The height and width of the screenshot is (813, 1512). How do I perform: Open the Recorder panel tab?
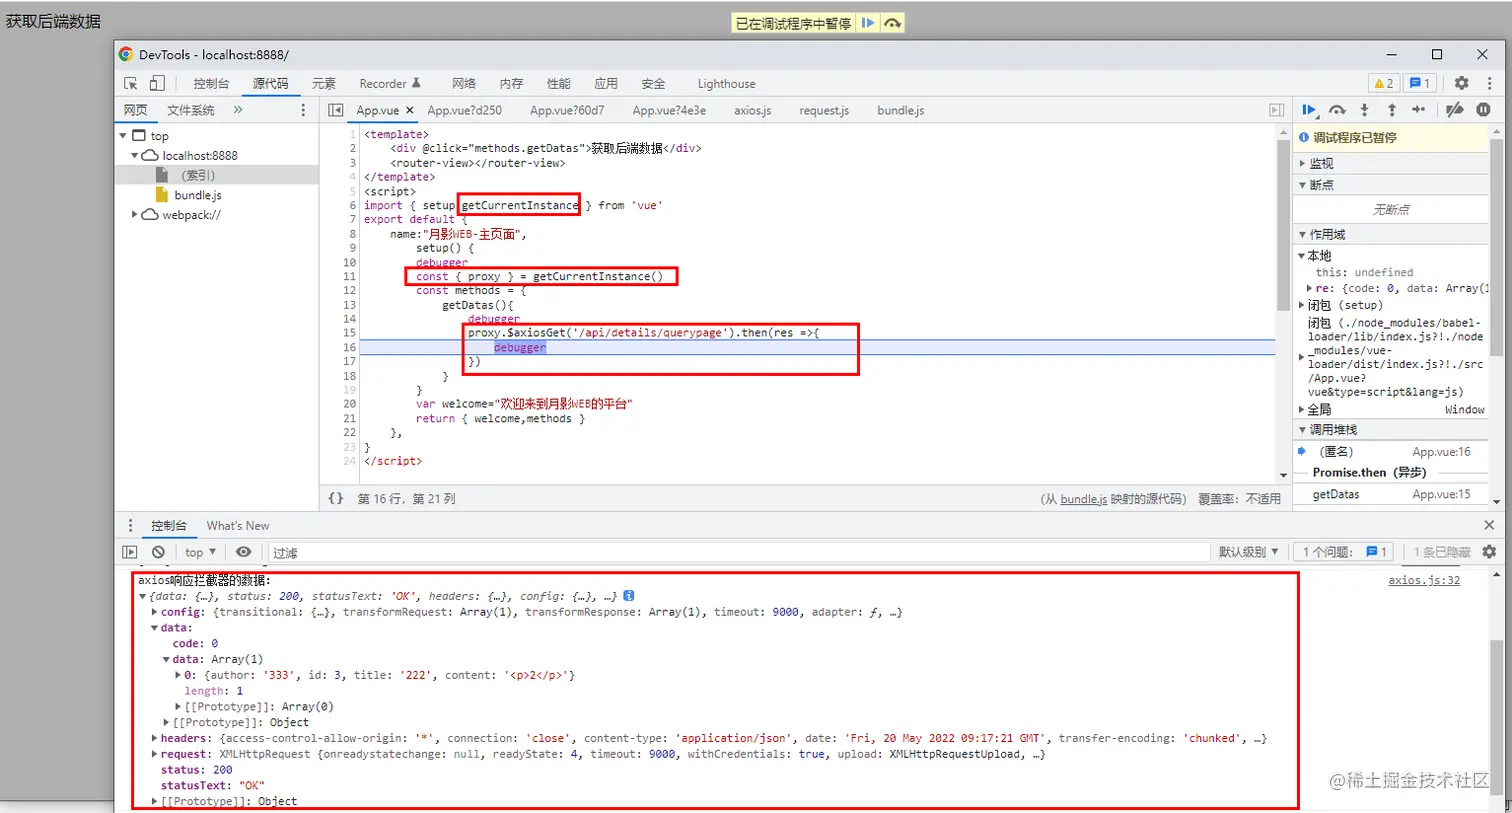coord(390,84)
